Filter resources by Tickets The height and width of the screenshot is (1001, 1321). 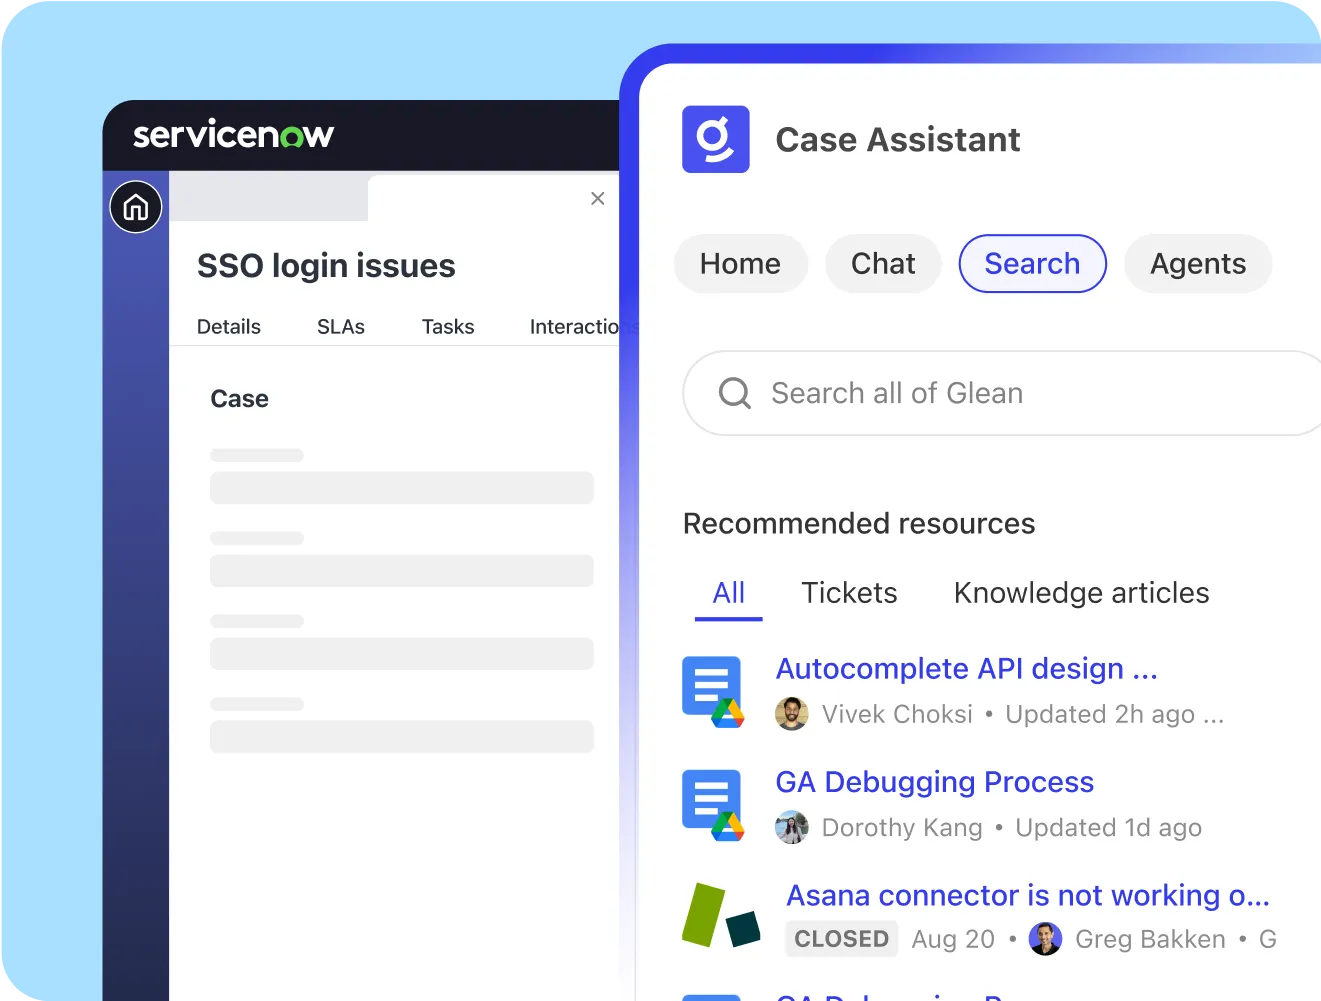coord(849,593)
